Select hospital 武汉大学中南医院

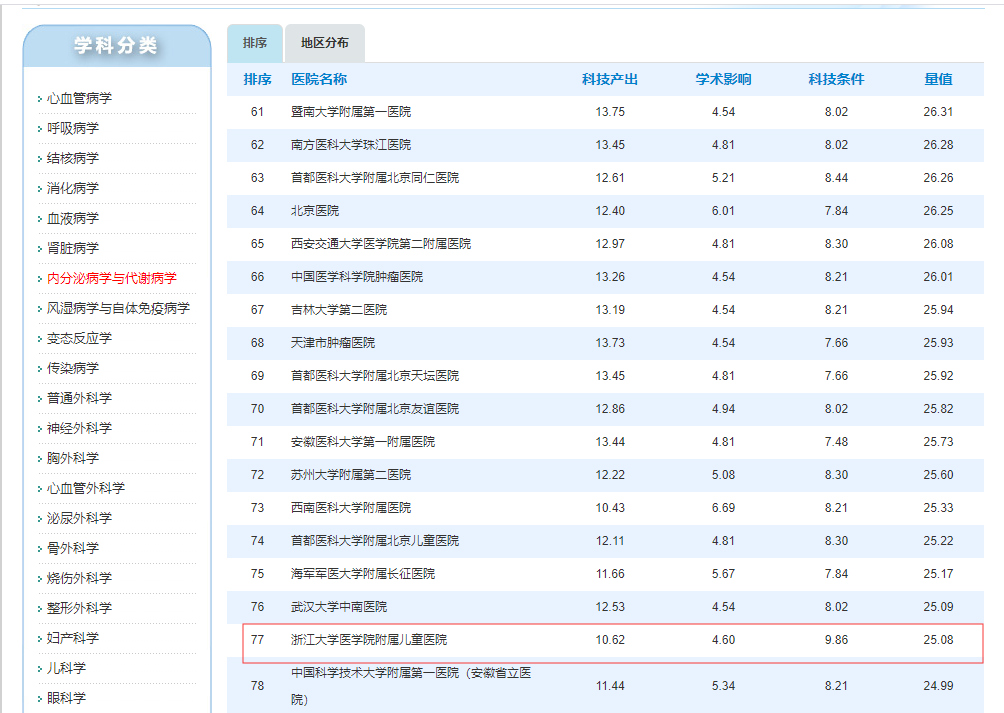[339, 607]
